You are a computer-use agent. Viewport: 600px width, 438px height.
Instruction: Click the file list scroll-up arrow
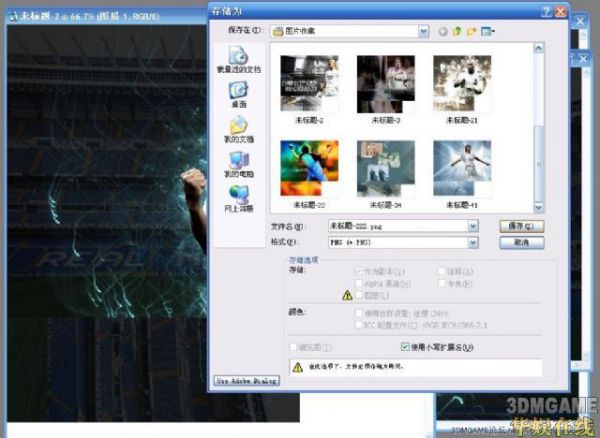[538, 48]
